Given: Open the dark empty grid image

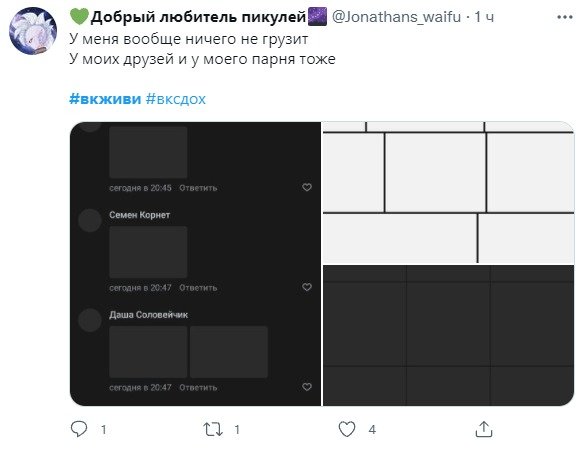Looking at the screenshot, I should coord(448,336).
